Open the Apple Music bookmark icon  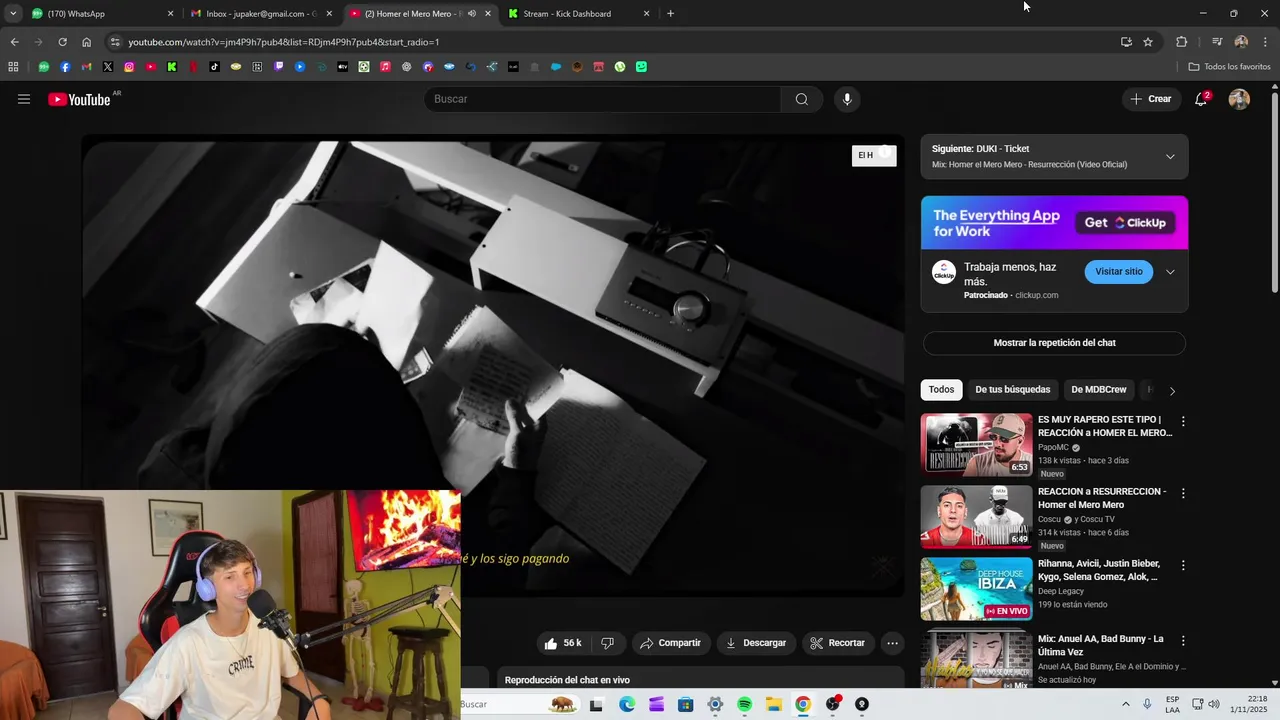point(385,67)
